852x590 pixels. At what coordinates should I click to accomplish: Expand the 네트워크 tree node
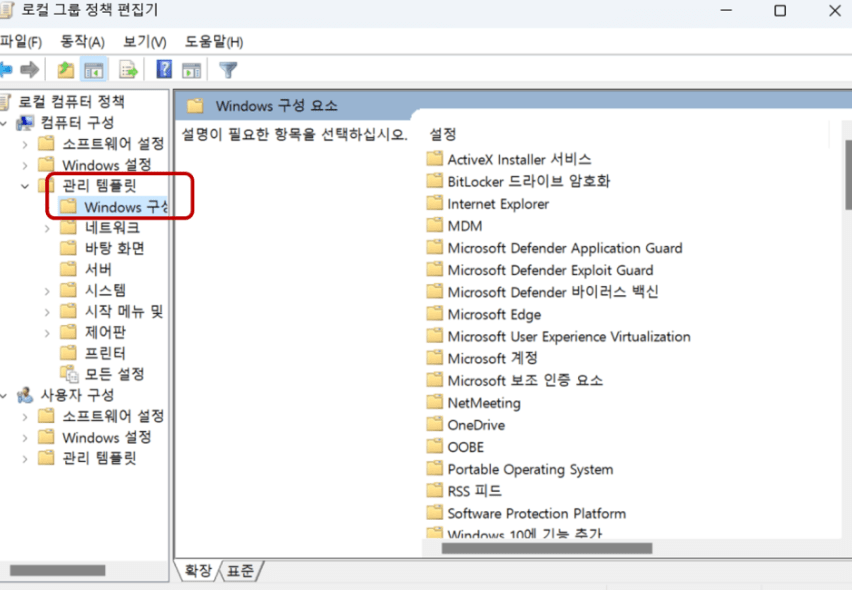pos(47,229)
